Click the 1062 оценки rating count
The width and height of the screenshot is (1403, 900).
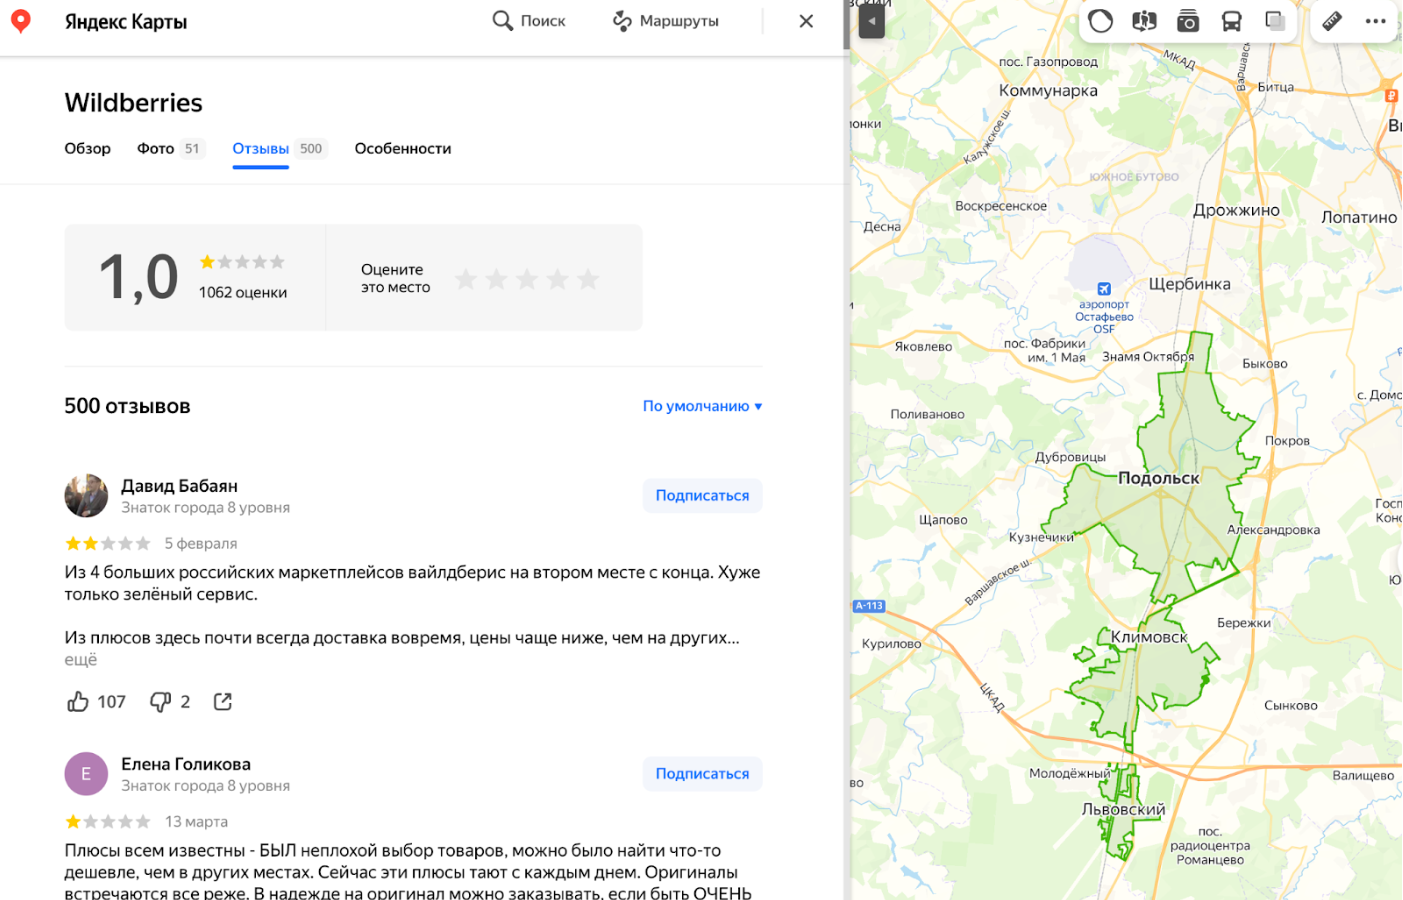coord(243,293)
